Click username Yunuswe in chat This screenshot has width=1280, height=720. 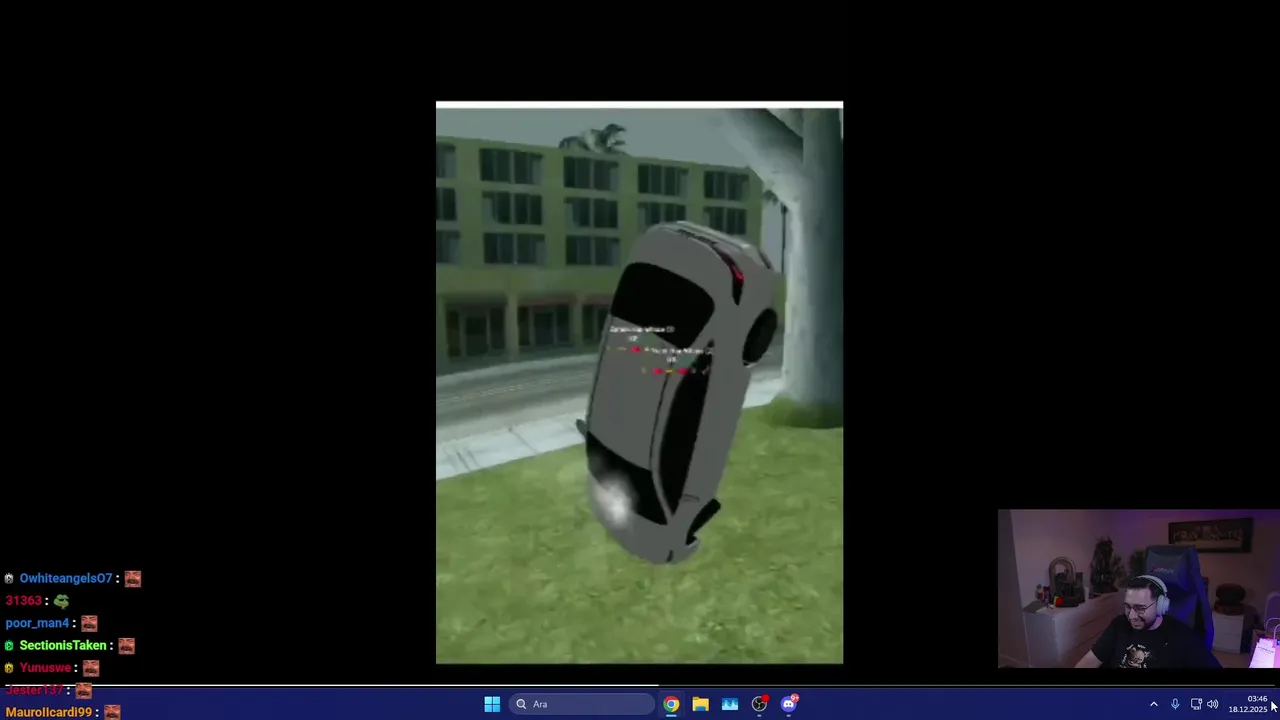point(45,667)
